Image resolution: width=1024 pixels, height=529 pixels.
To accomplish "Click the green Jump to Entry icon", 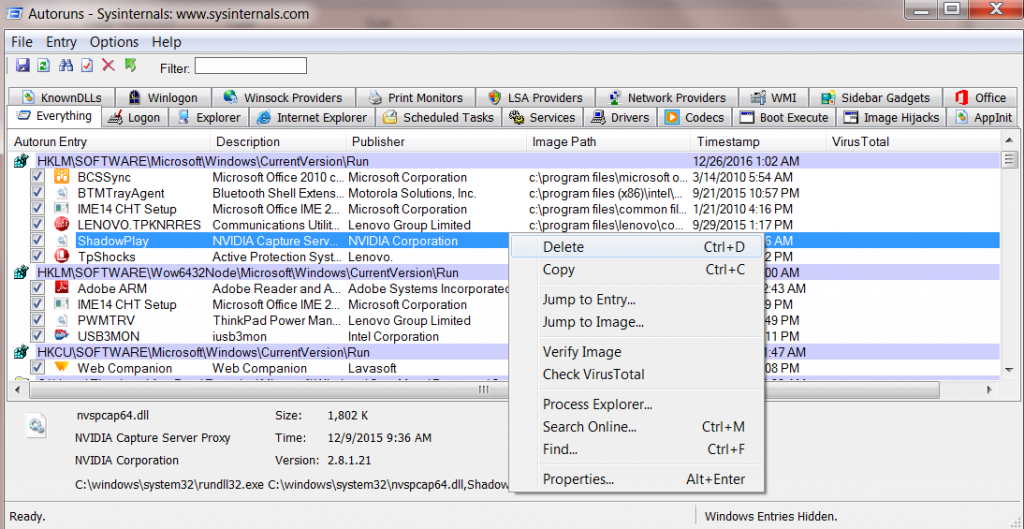I will [131, 65].
